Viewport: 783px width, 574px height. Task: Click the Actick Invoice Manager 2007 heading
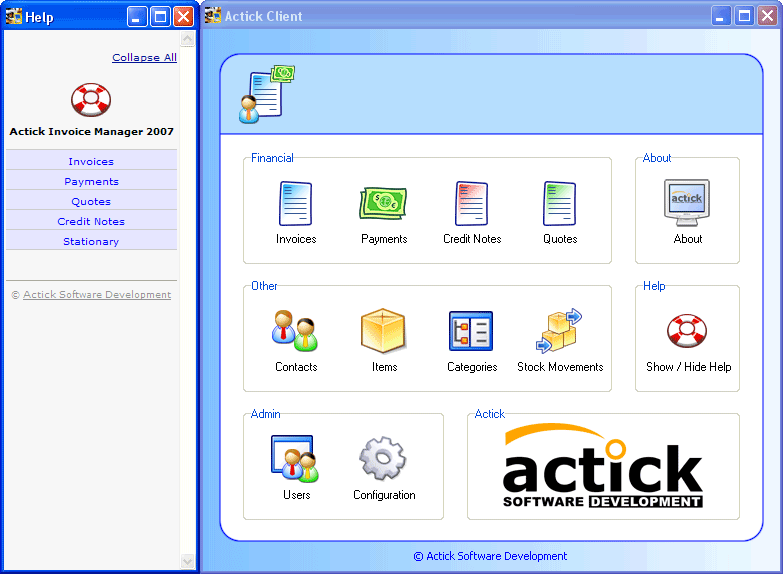91,131
